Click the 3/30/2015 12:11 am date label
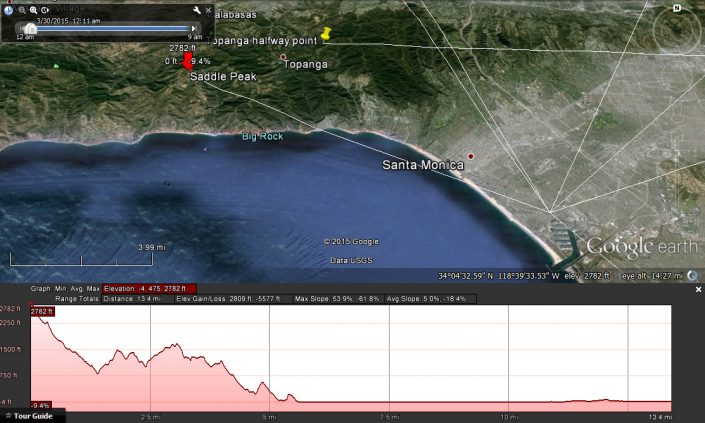Image resolution: width=705 pixels, height=423 pixels. (x=68, y=21)
